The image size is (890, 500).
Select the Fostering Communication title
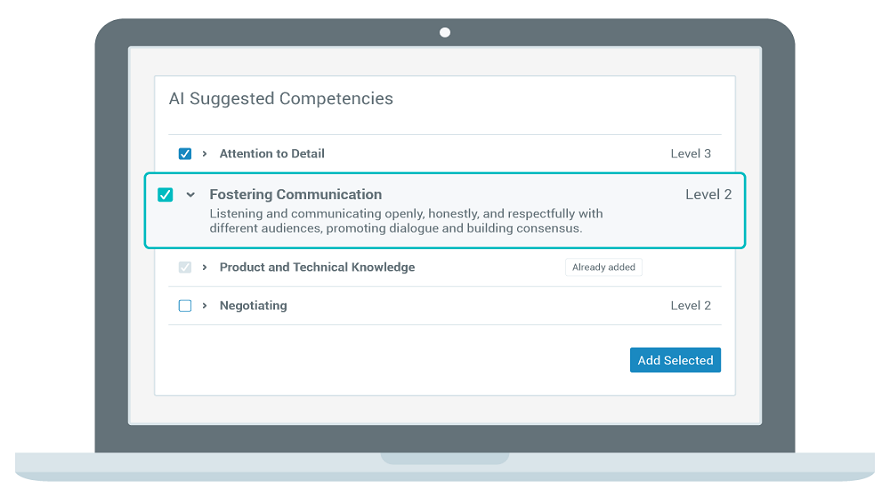295,194
